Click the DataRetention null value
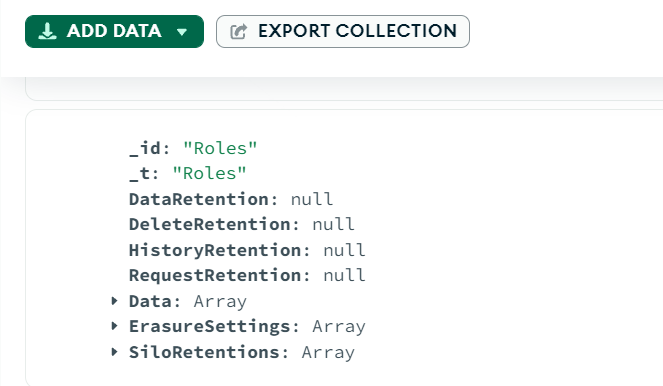This screenshot has height=386, width=663. 312,199
